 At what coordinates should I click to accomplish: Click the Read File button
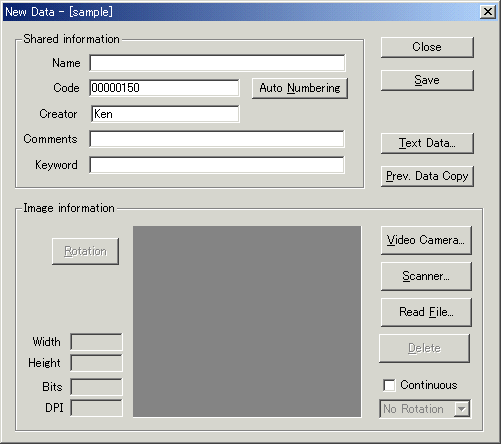coord(426,312)
